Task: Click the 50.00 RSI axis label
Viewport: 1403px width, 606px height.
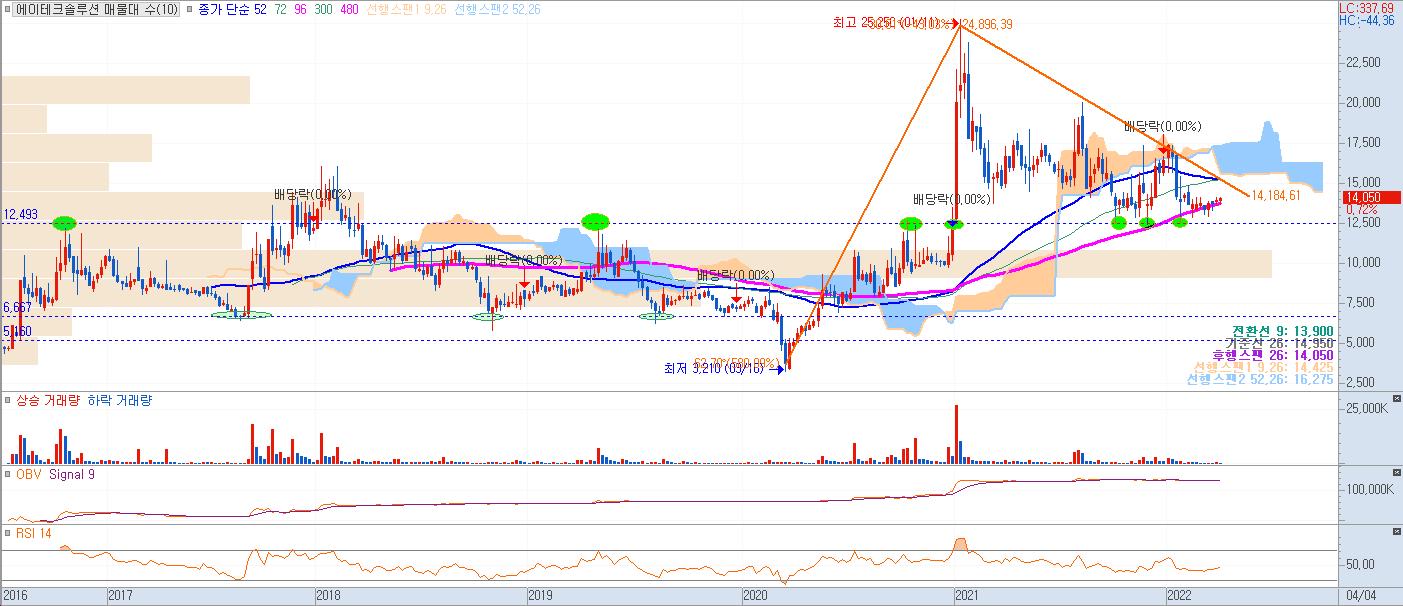Action: [x=1359, y=564]
